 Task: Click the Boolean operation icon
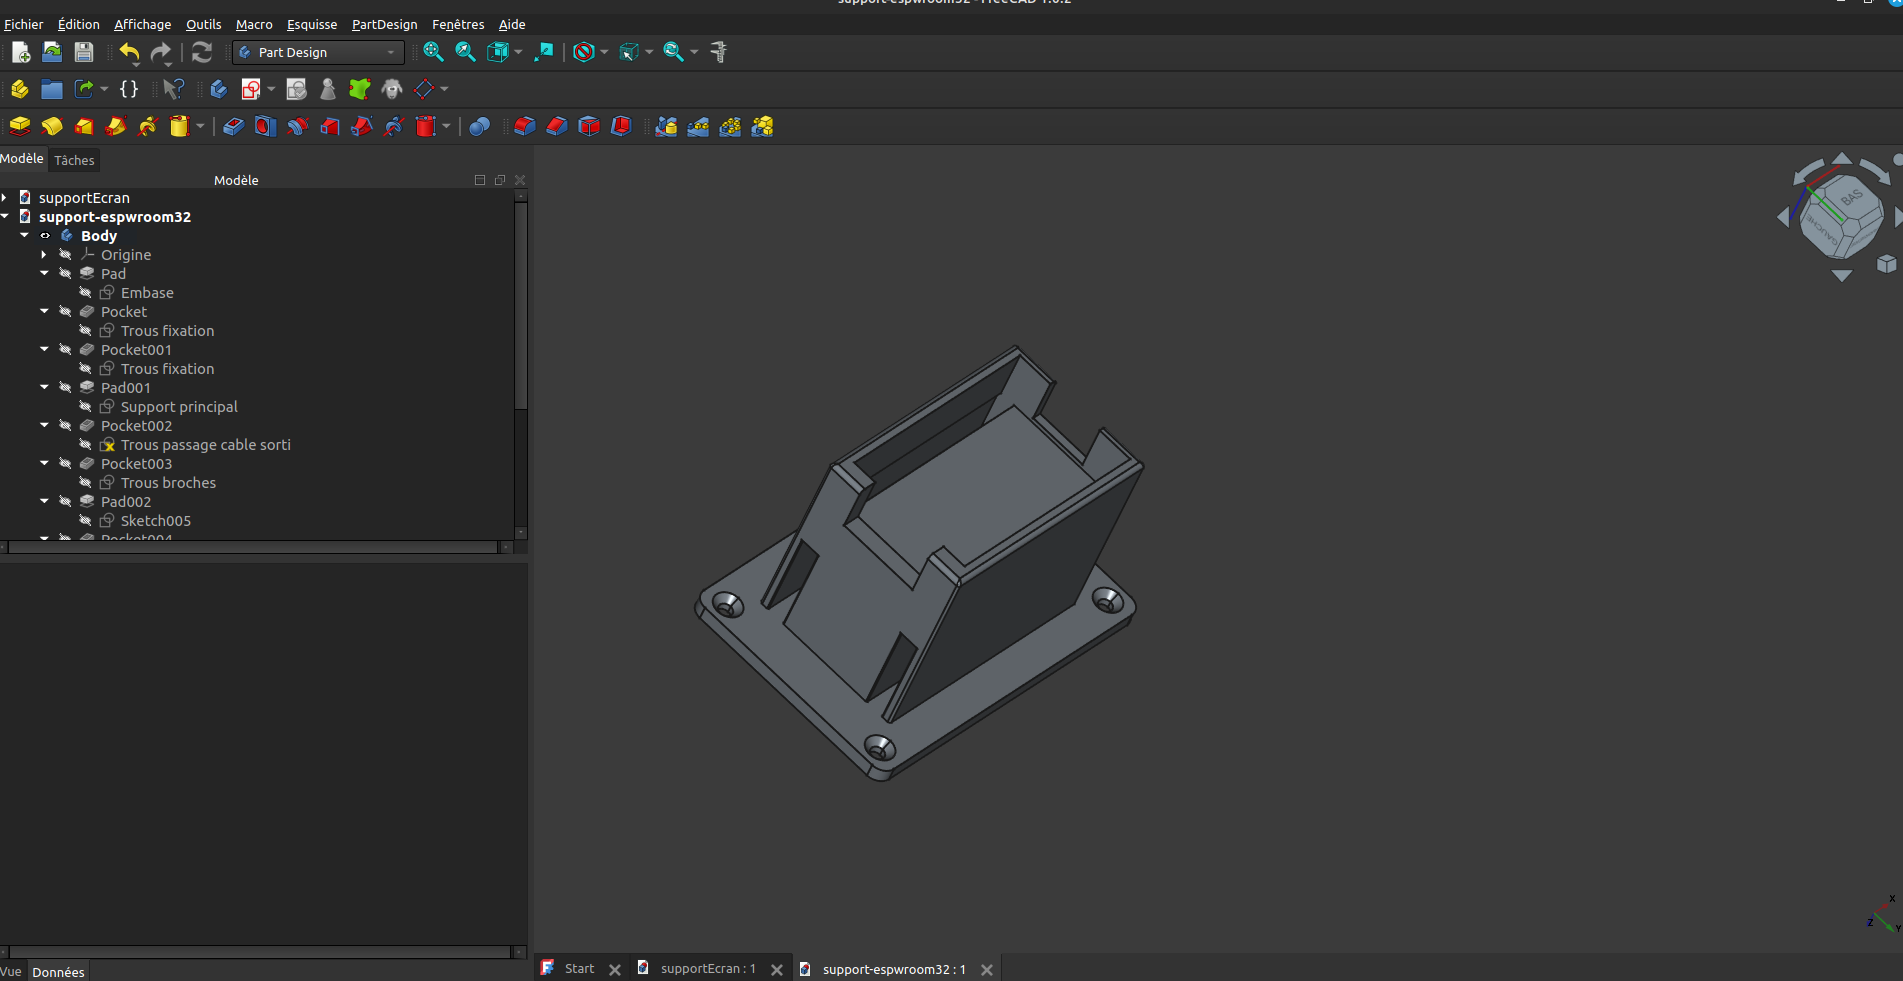tap(479, 127)
